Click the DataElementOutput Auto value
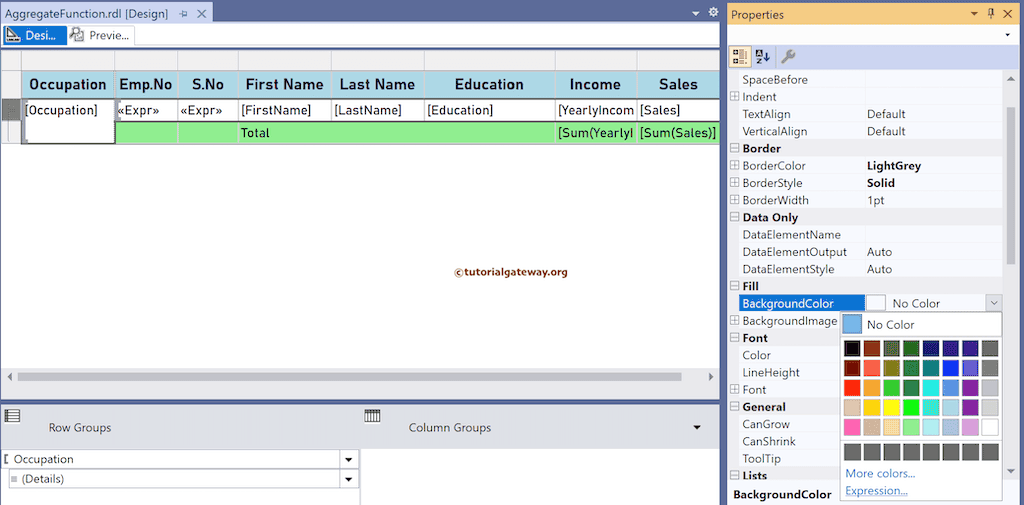 (879, 252)
